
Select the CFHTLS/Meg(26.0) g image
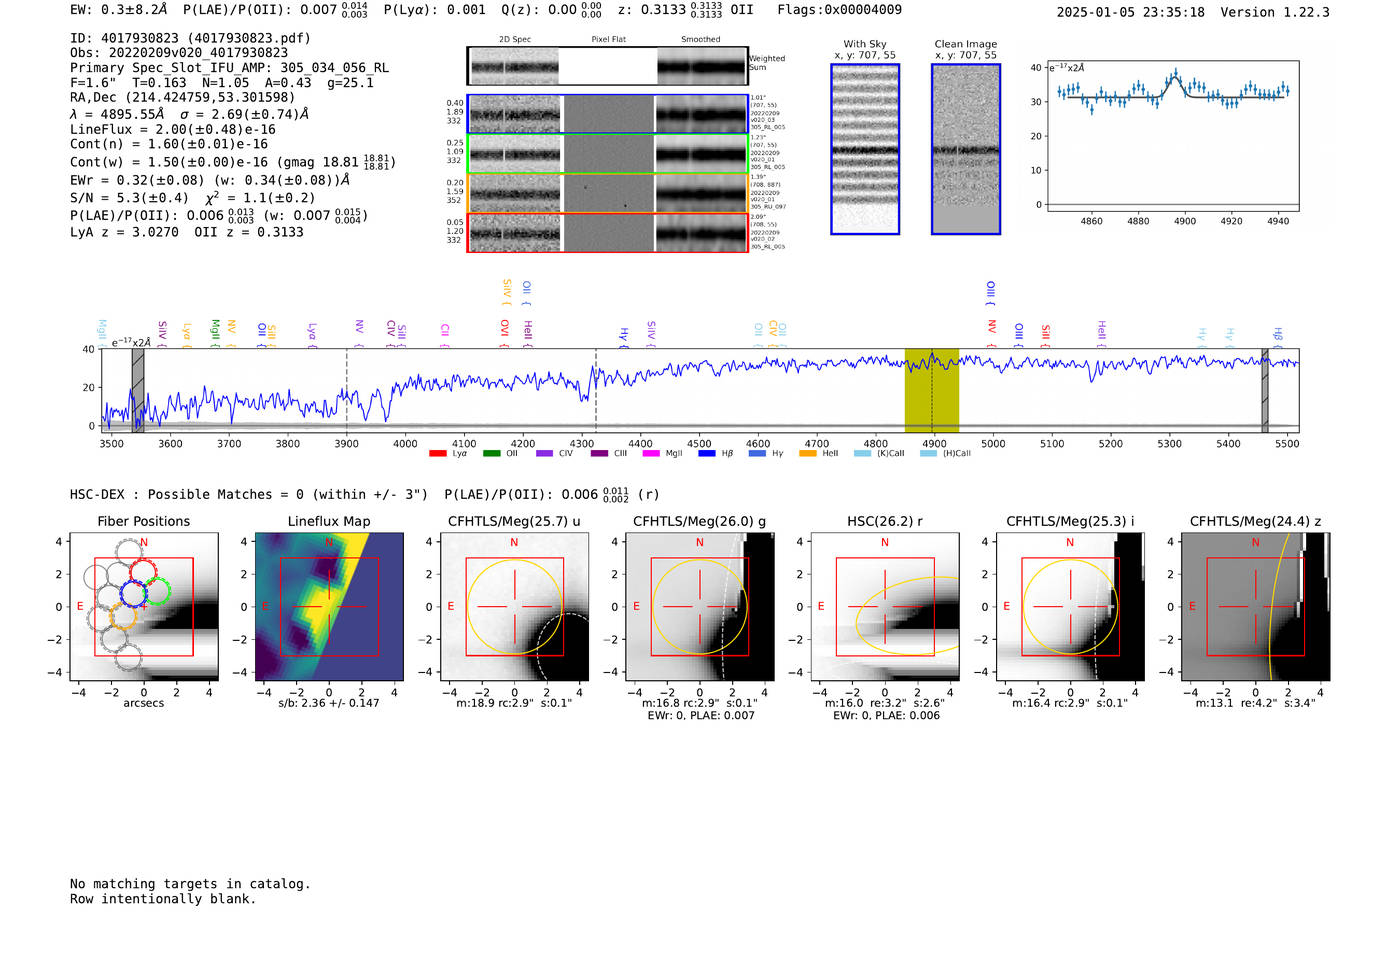pyautogui.click(x=700, y=607)
